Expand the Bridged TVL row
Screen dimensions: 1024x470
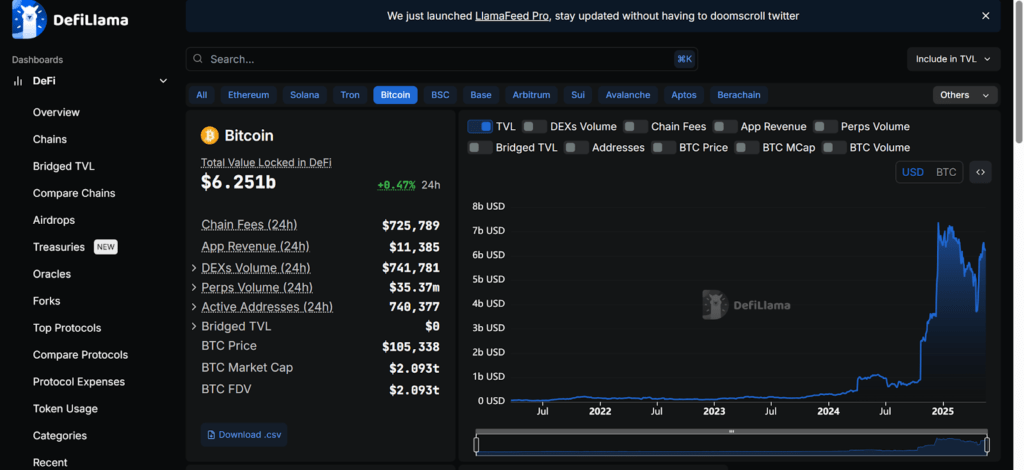pyautogui.click(x=194, y=326)
